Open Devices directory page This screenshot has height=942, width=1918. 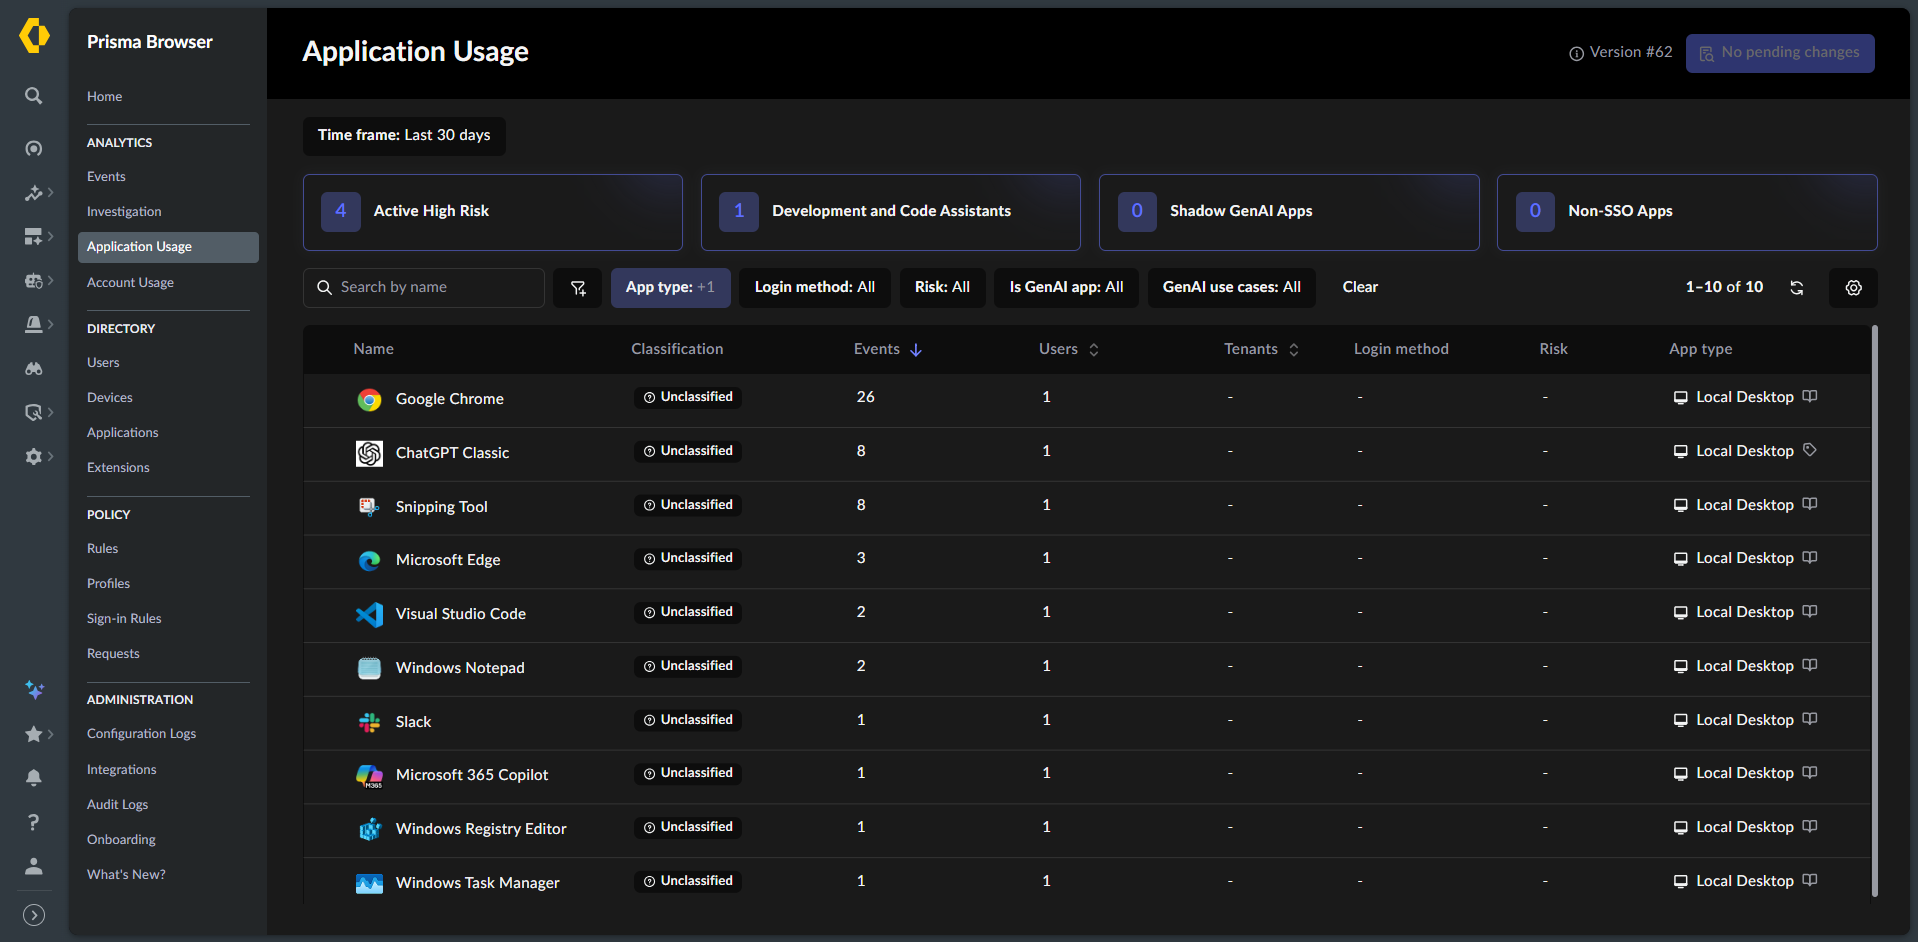click(x=109, y=398)
